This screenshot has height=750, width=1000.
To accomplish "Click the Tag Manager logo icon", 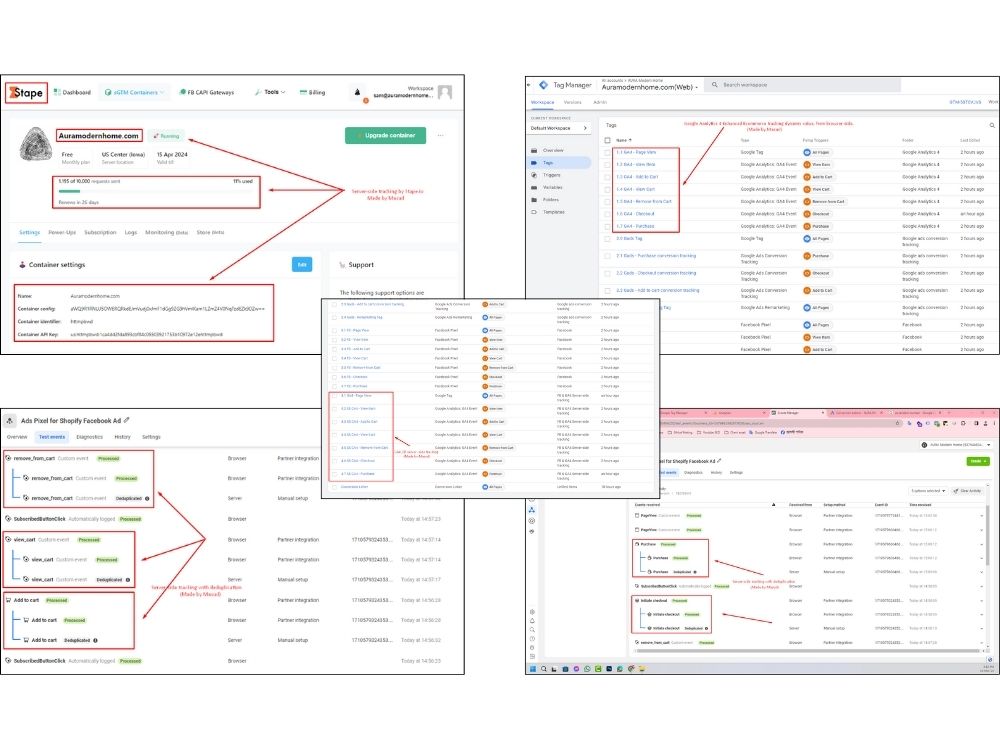I will click(x=543, y=85).
